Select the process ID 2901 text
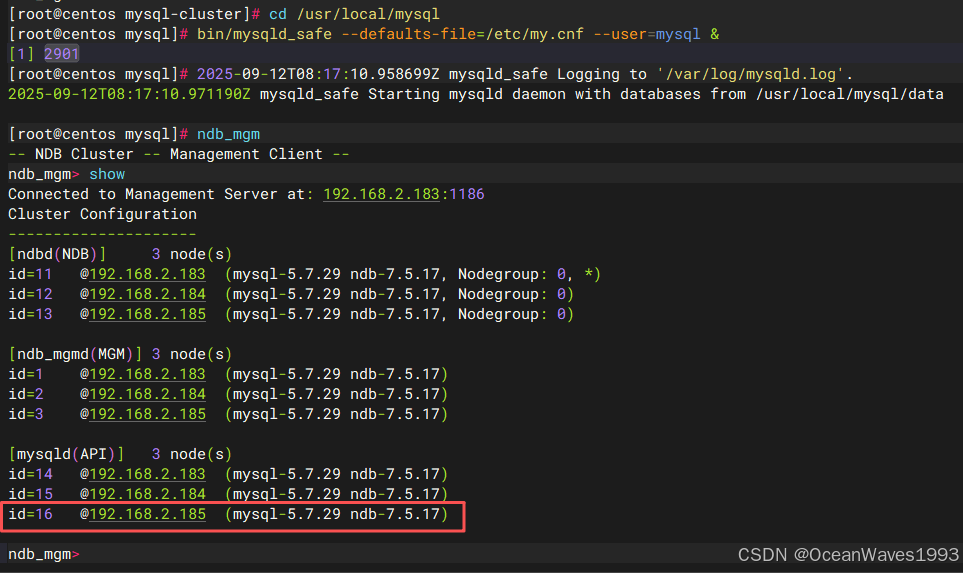963x573 pixels. (x=61, y=54)
